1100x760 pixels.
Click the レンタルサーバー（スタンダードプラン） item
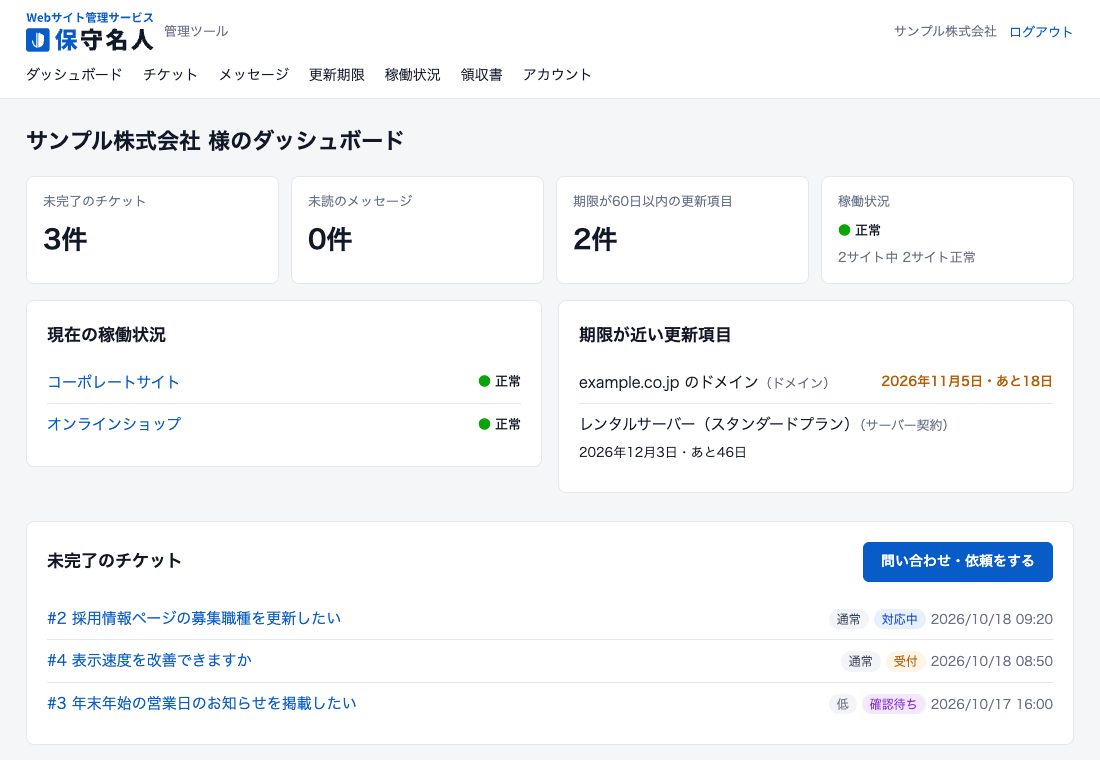tap(715, 424)
